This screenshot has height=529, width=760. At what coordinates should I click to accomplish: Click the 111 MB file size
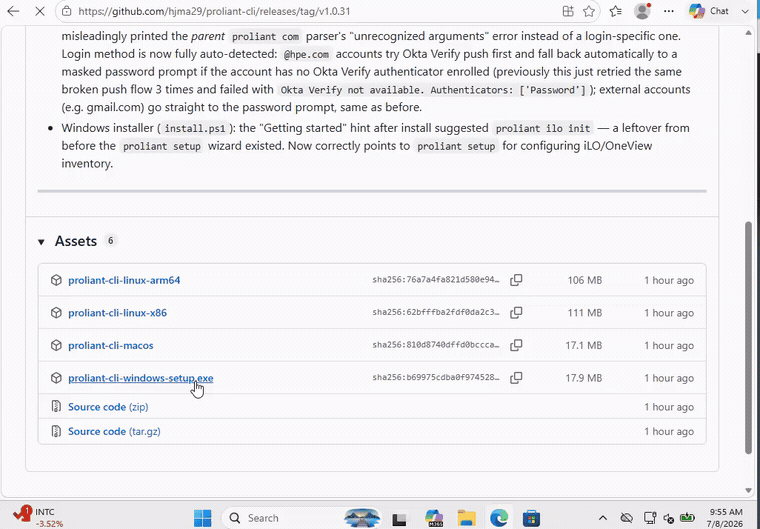pos(585,313)
